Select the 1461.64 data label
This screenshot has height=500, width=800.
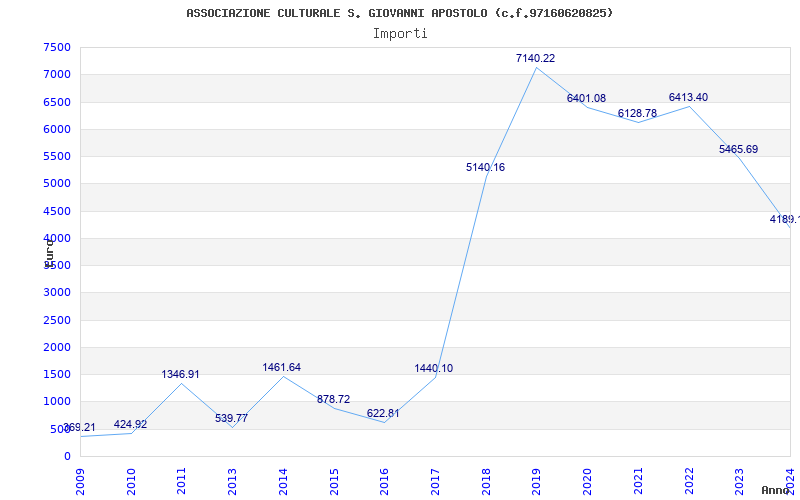pyautogui.click(x=282, y=367)
